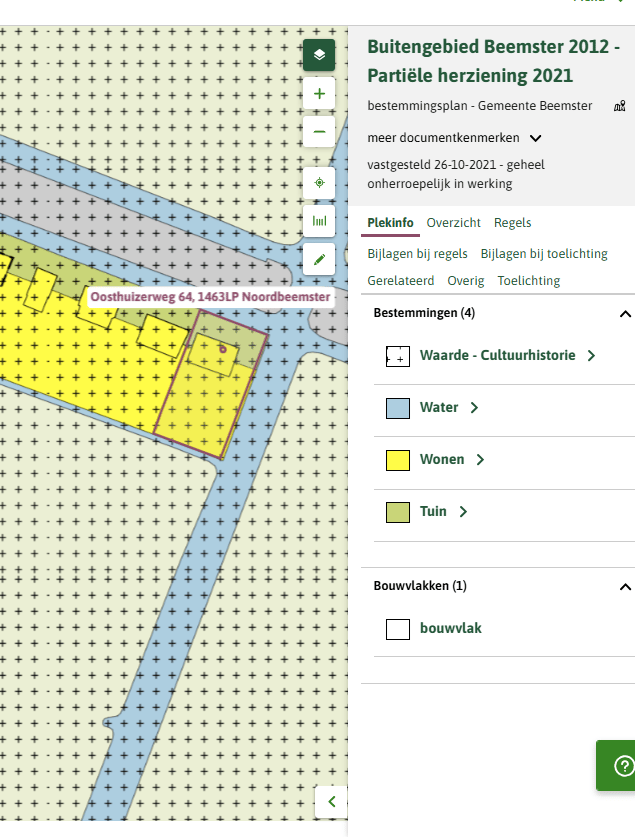
Task: Collapse the side panel with left chevron
Action: [x=331, y=802]
